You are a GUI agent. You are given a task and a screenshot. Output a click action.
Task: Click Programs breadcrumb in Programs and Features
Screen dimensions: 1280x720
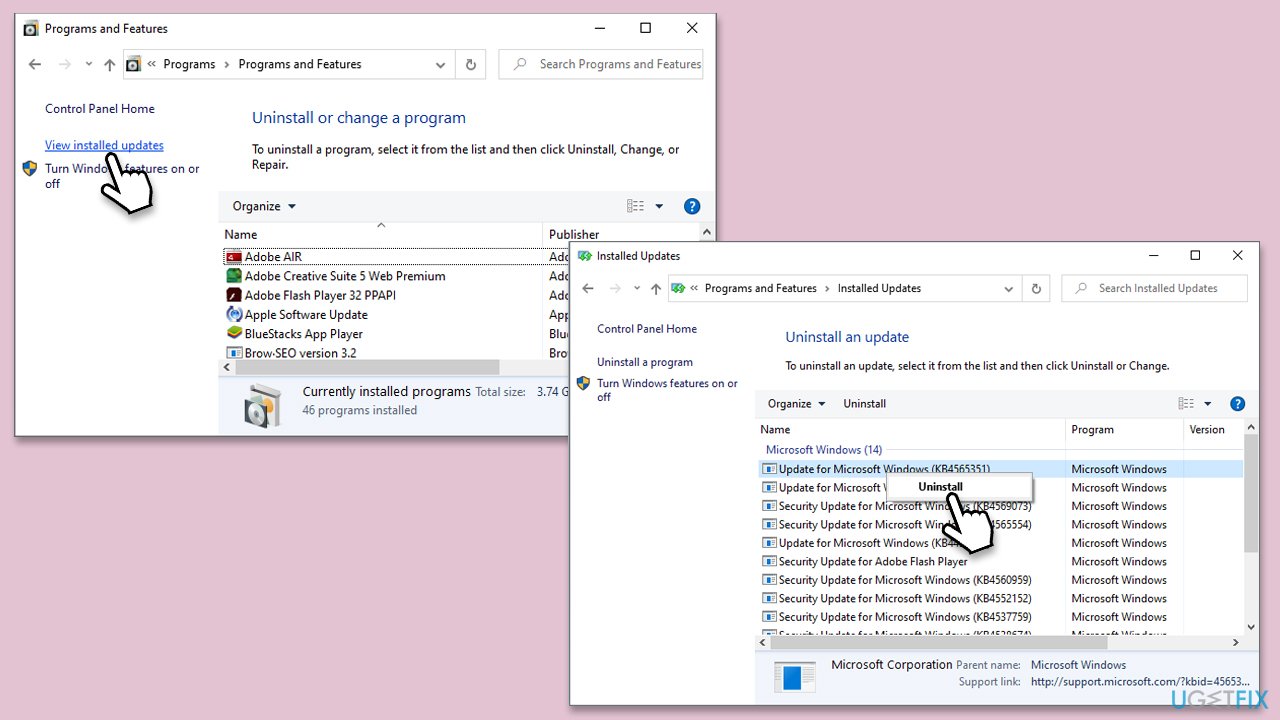click(x=189, y=64)
